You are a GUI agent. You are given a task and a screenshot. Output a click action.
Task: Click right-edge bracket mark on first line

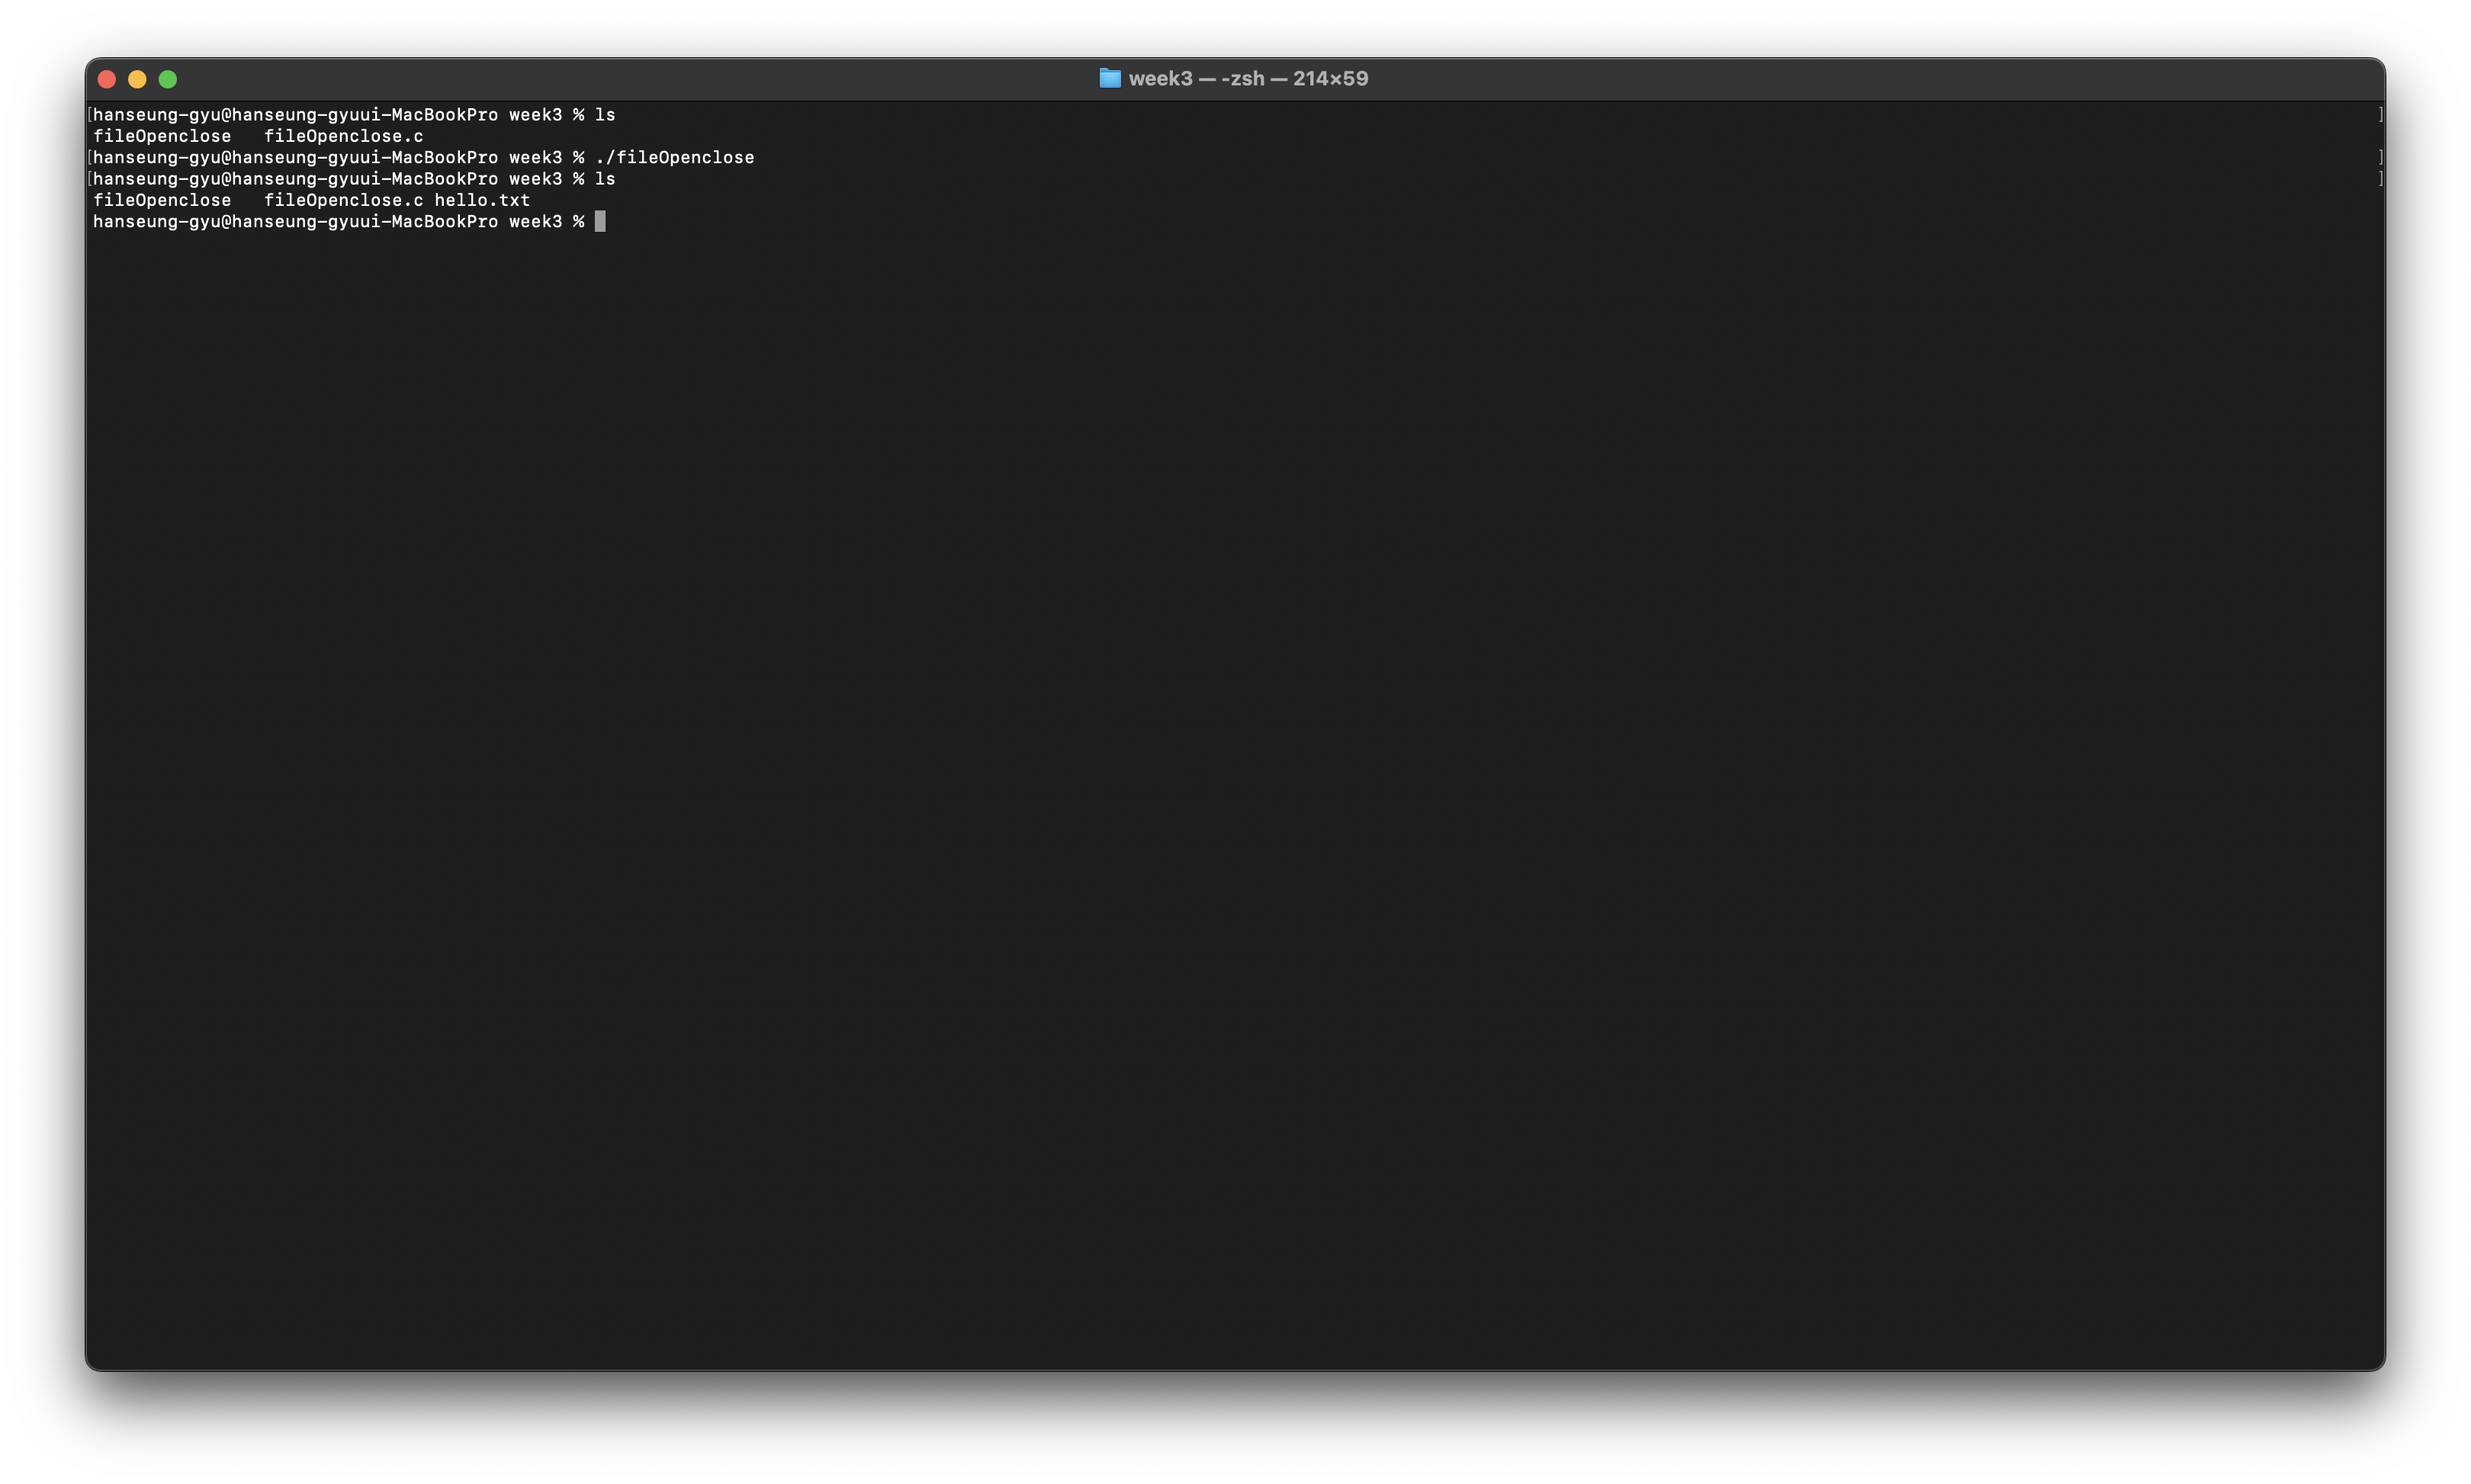tap(2380, 115)
